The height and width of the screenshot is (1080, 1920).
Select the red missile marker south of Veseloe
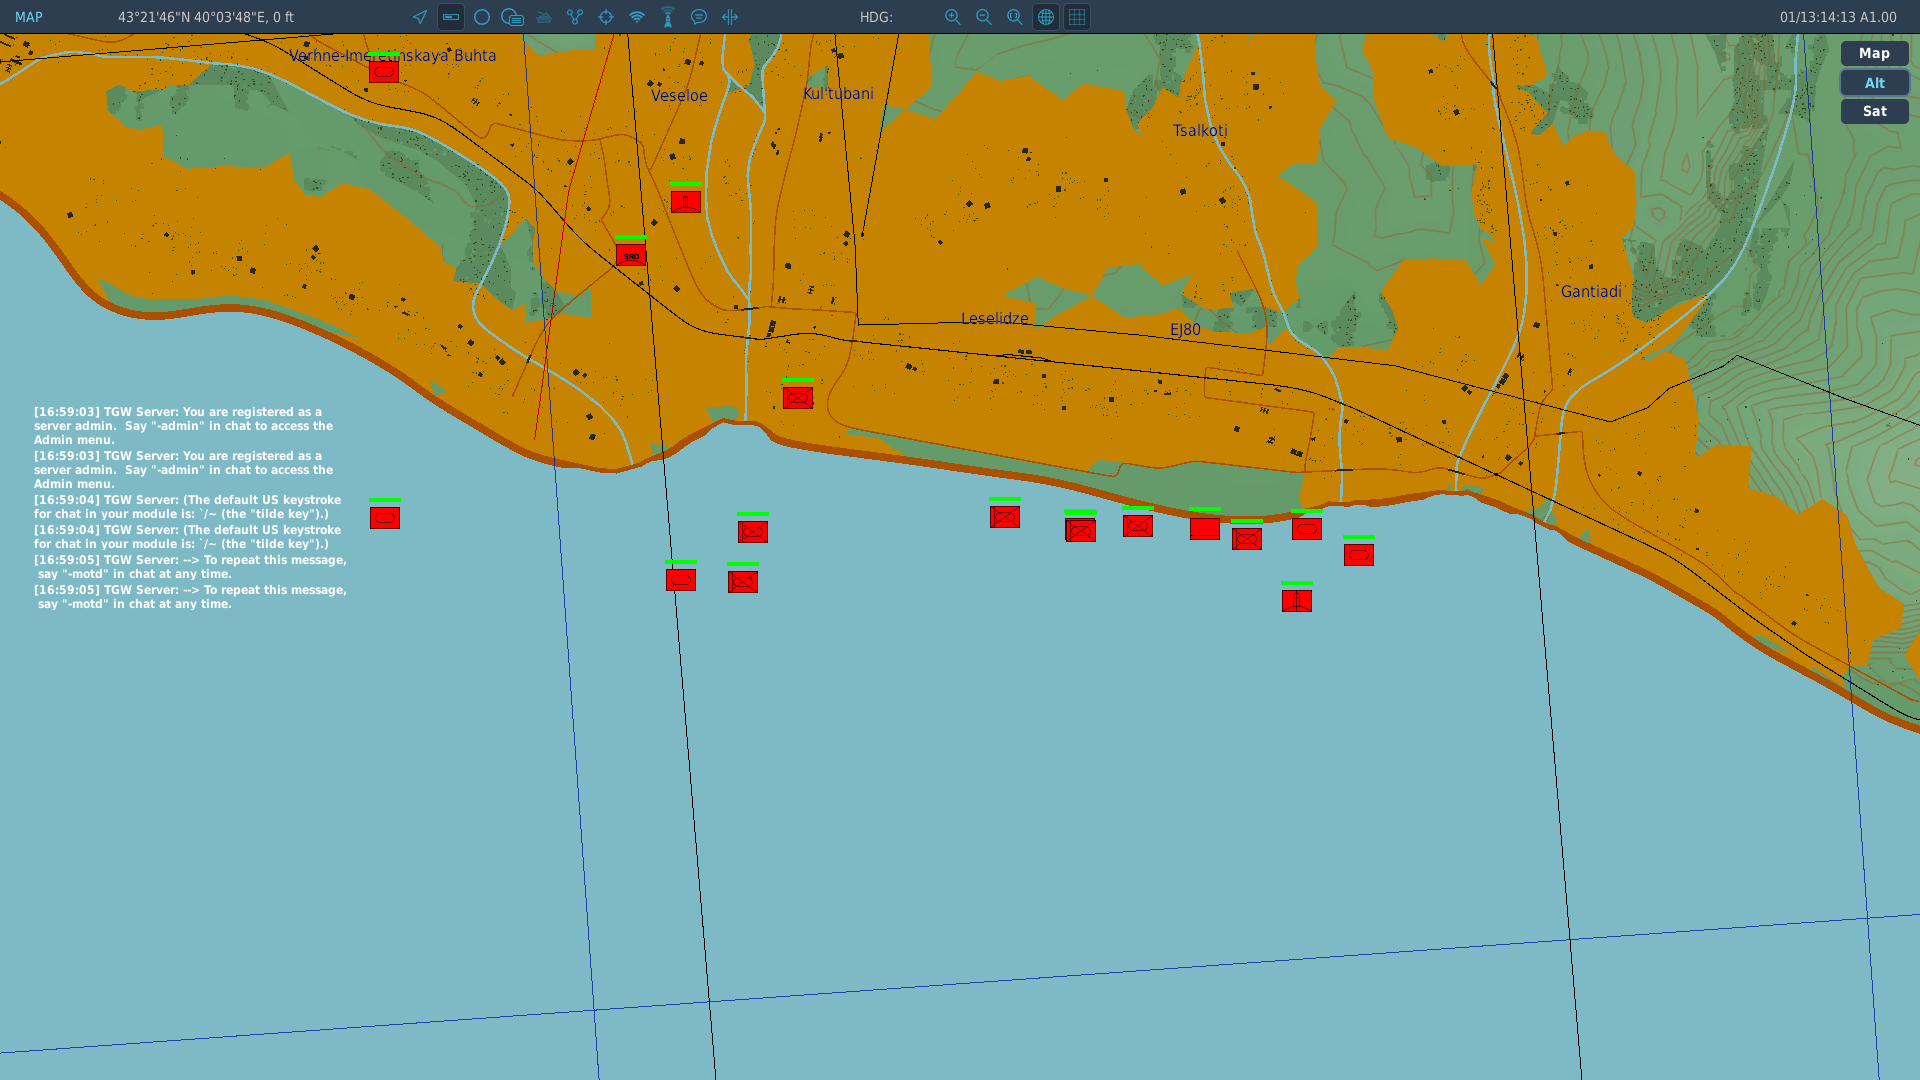[686, 201]
